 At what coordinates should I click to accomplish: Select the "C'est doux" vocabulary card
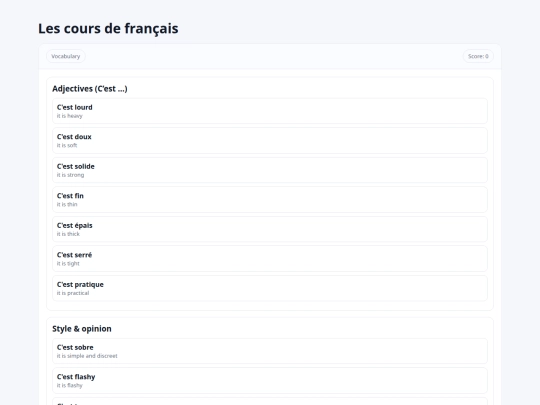pyautogui.click(x=270, y=141)
